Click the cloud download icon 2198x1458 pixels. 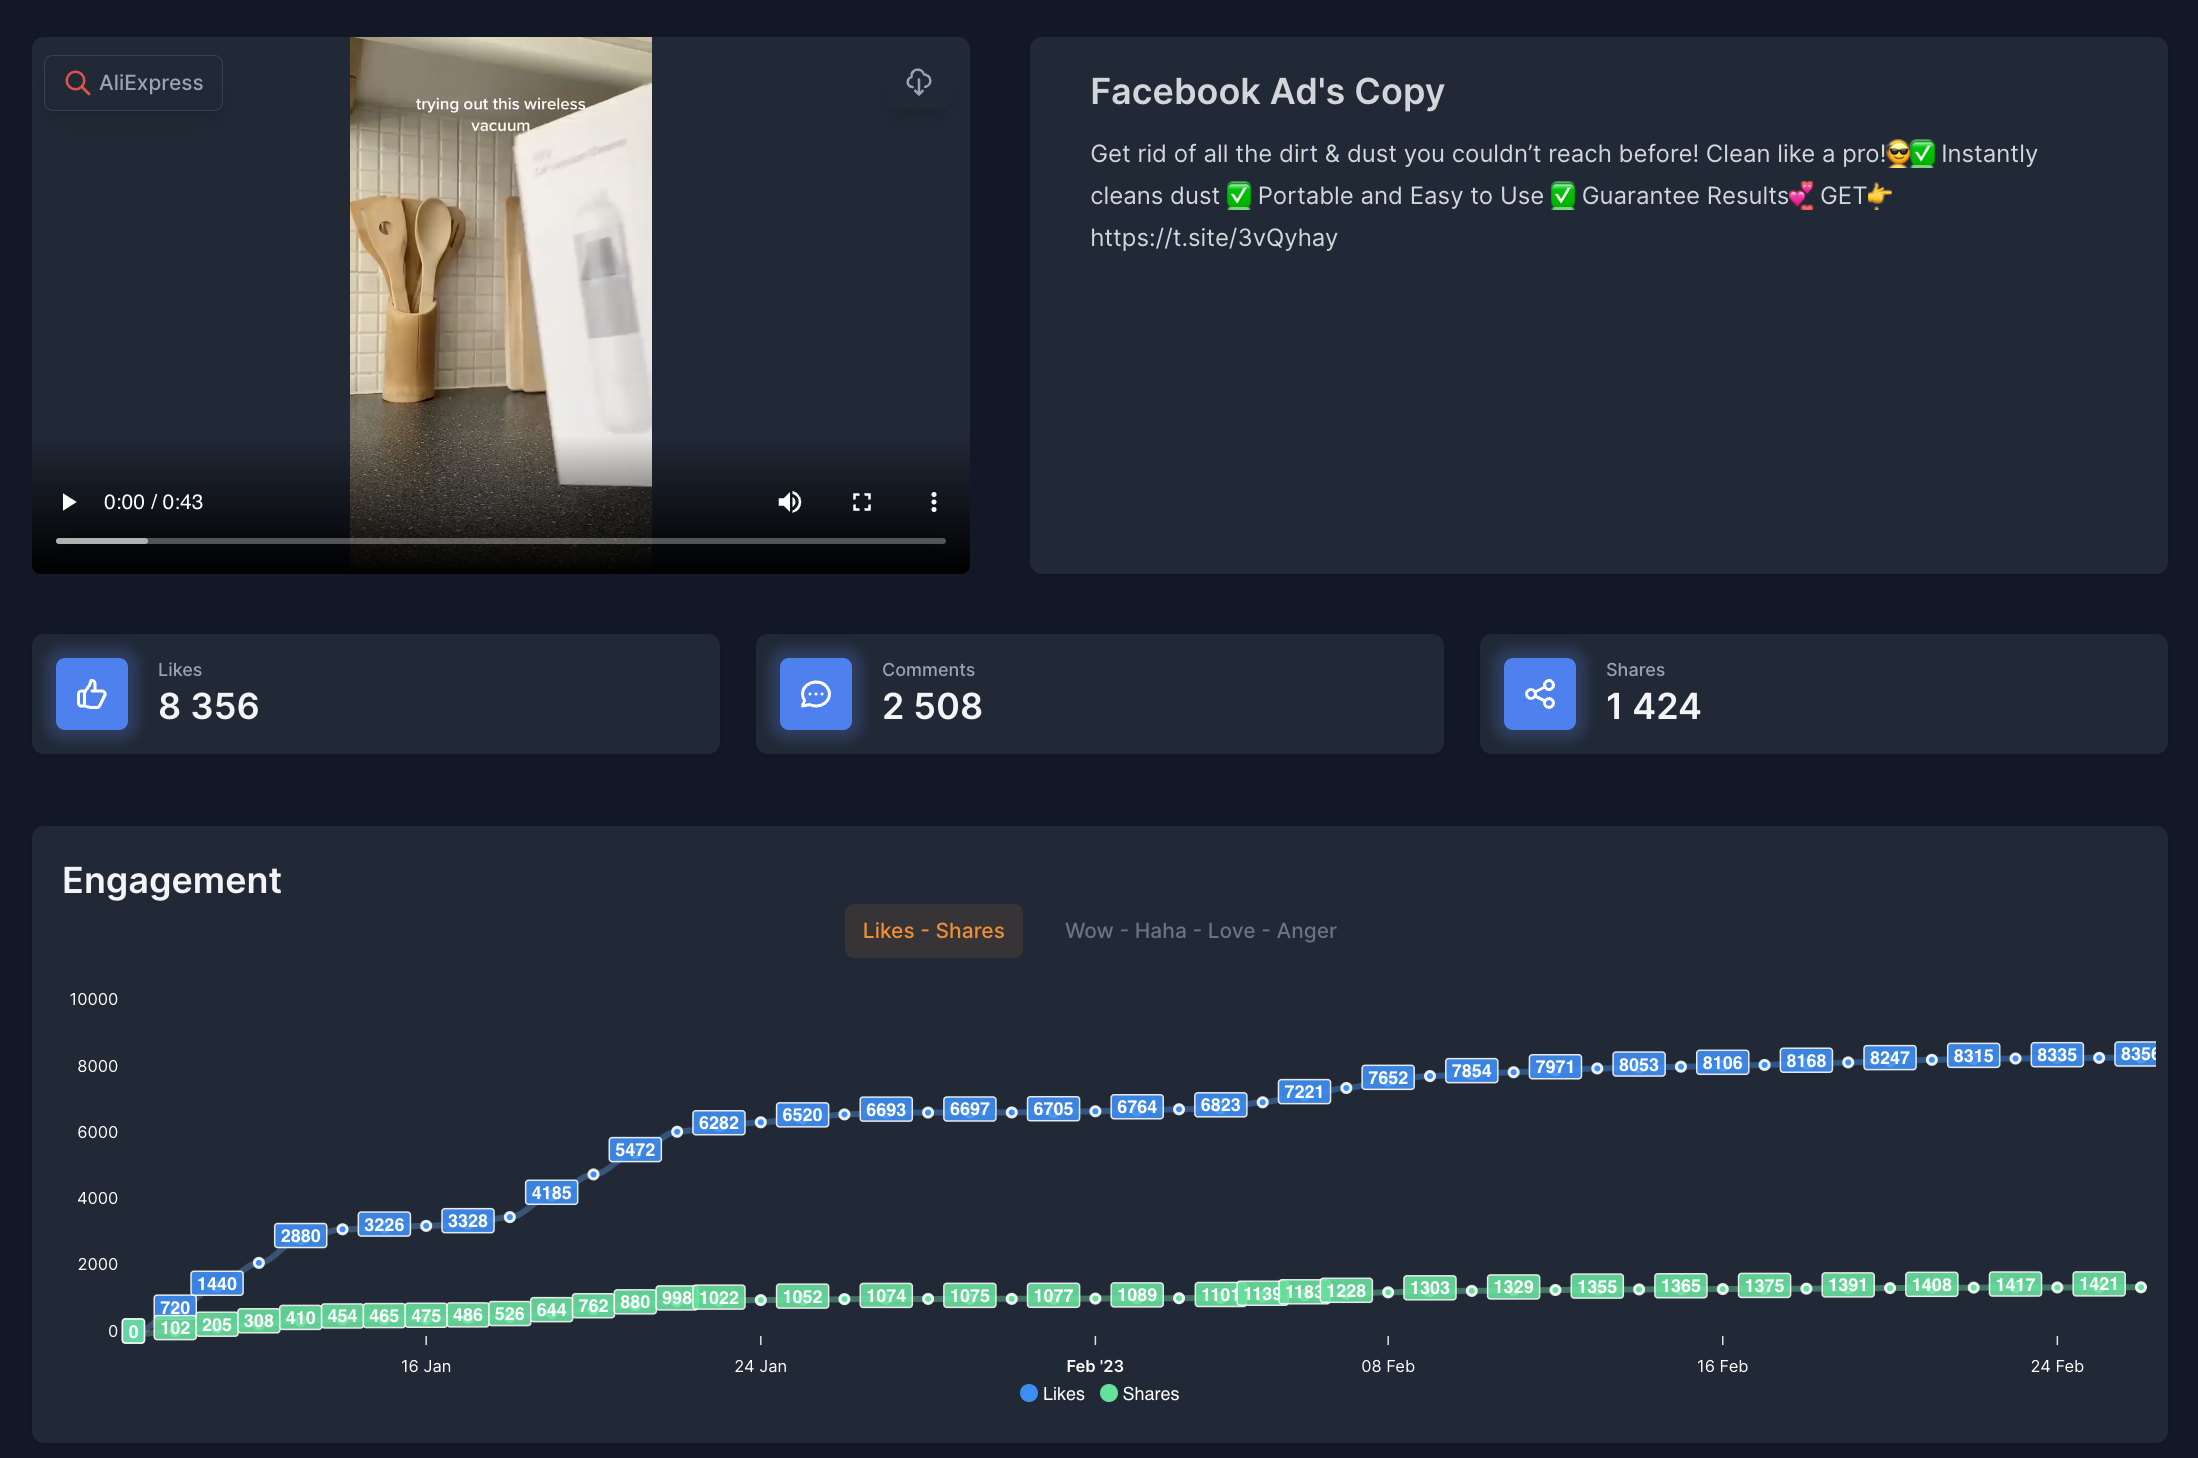tap(919, 82)
